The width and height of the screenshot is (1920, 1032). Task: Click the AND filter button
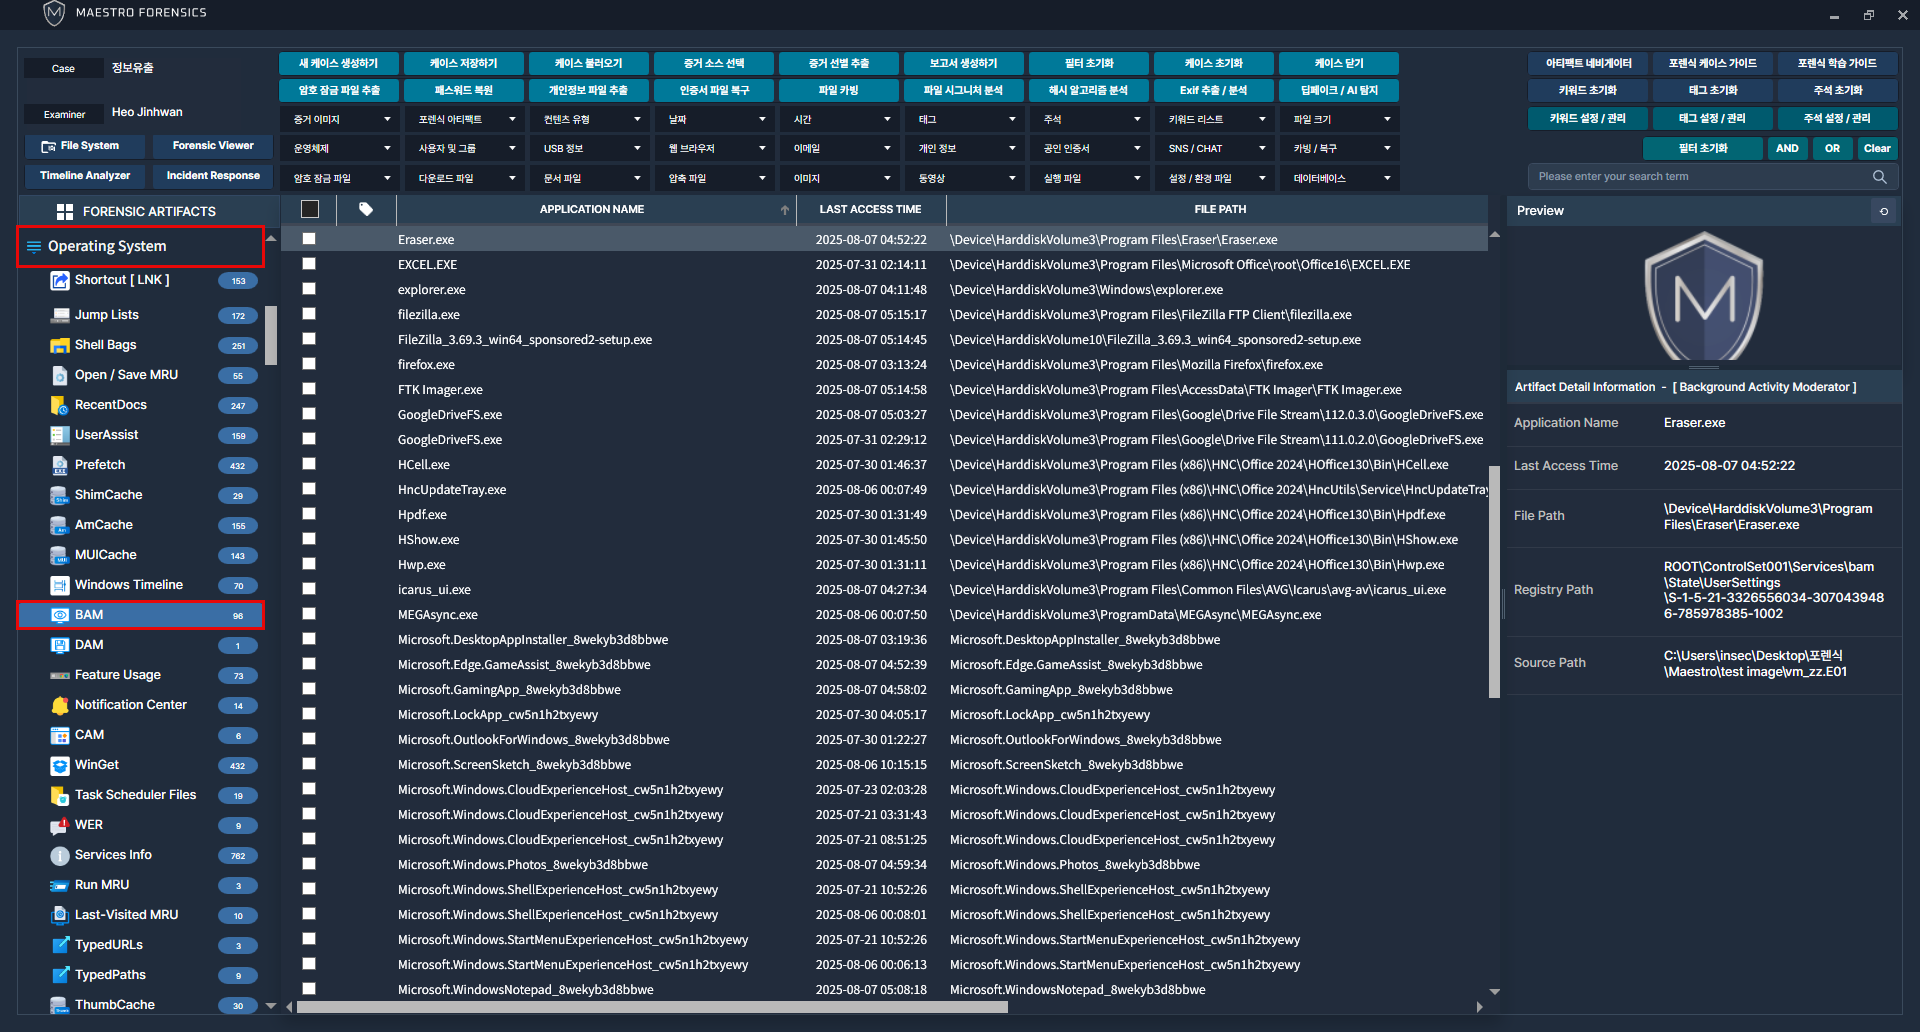pyautogui.click(x=1787, y=149)
